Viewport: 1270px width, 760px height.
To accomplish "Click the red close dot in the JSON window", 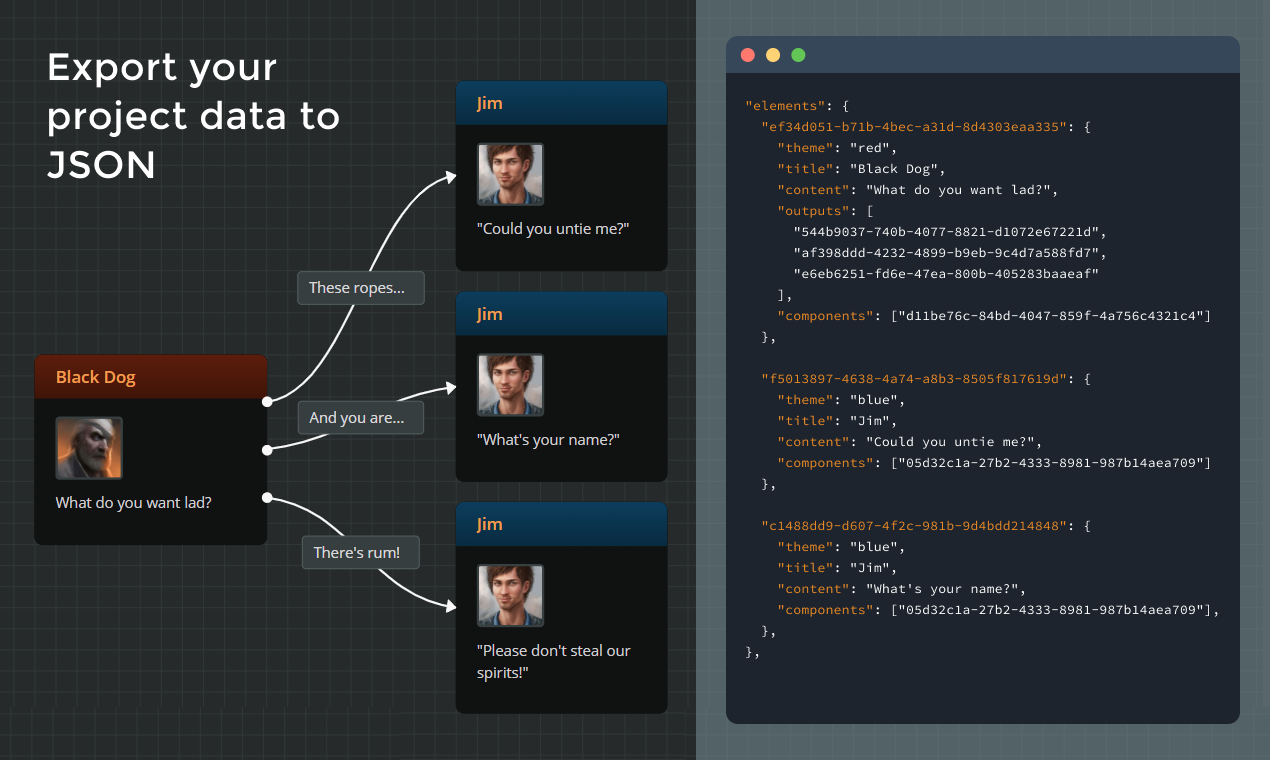I will point(748,55).
